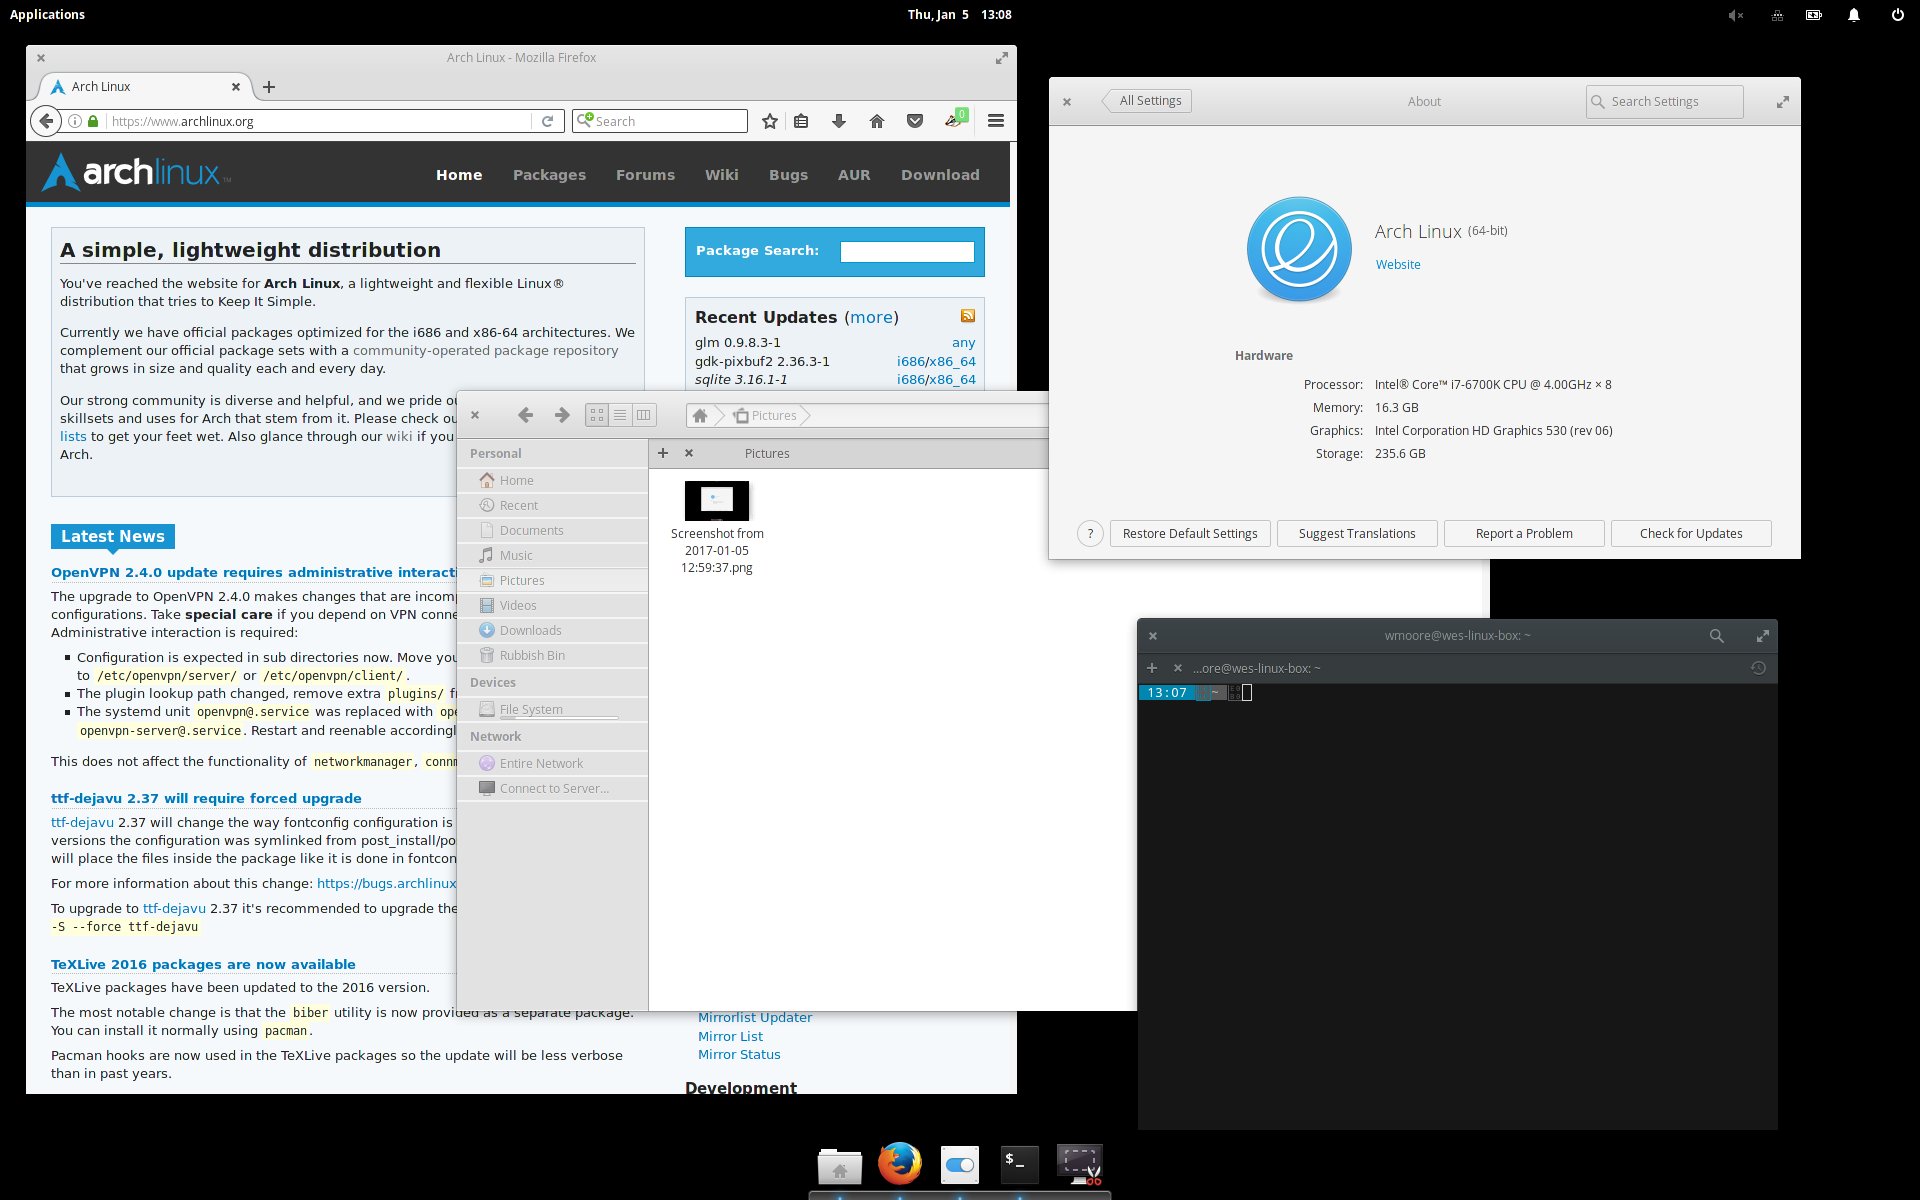This screenshot has width=1920, height=1200.
Task: Select the Arch Linux browser tab
Action: click(x=144, y=87)
